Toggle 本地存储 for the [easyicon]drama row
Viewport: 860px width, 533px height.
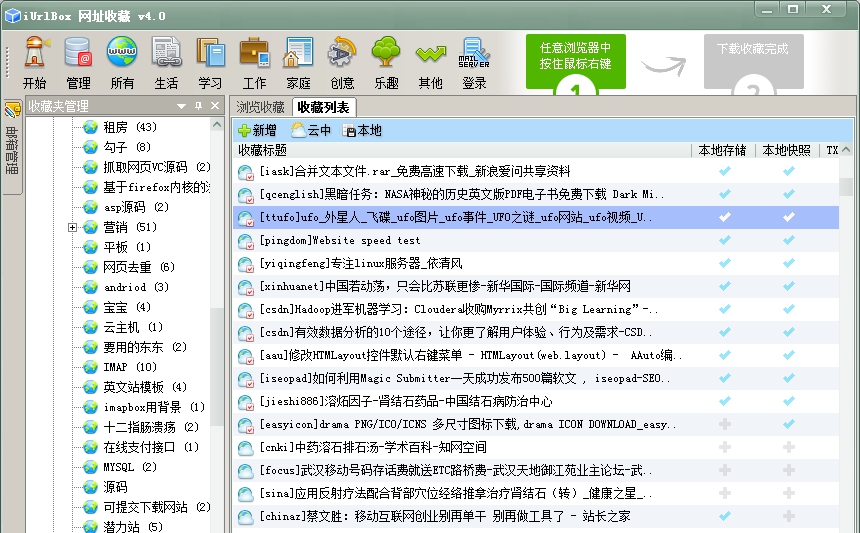(725, 424)
